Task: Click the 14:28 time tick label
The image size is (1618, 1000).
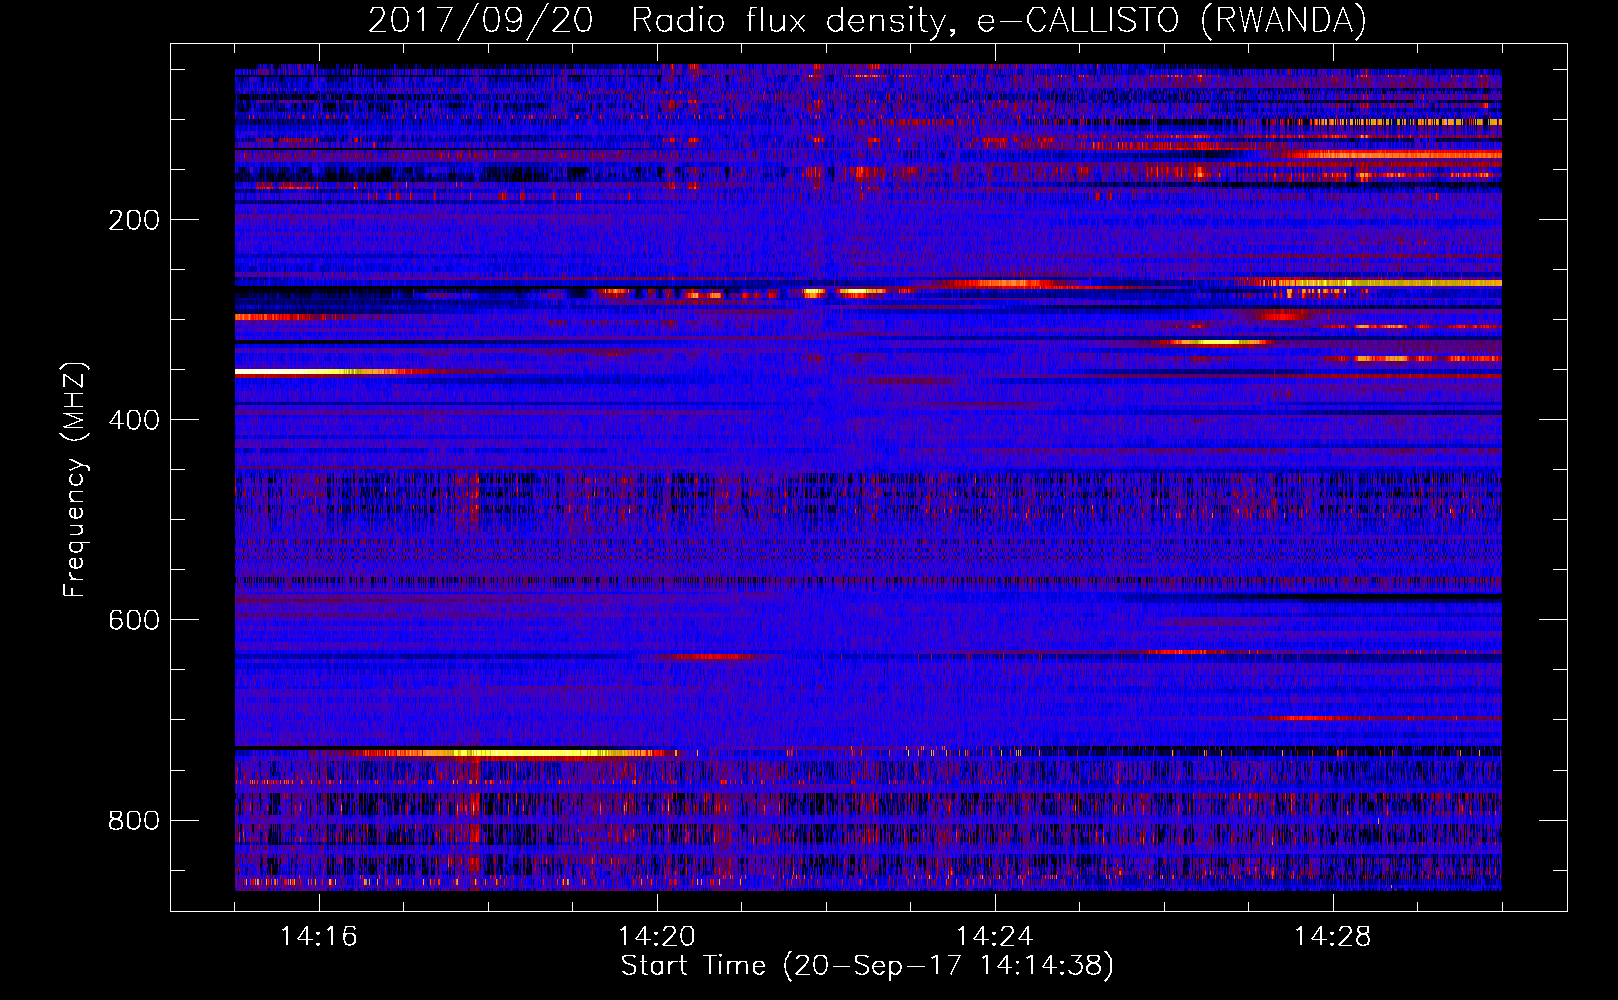Action: click(1333, 936)
